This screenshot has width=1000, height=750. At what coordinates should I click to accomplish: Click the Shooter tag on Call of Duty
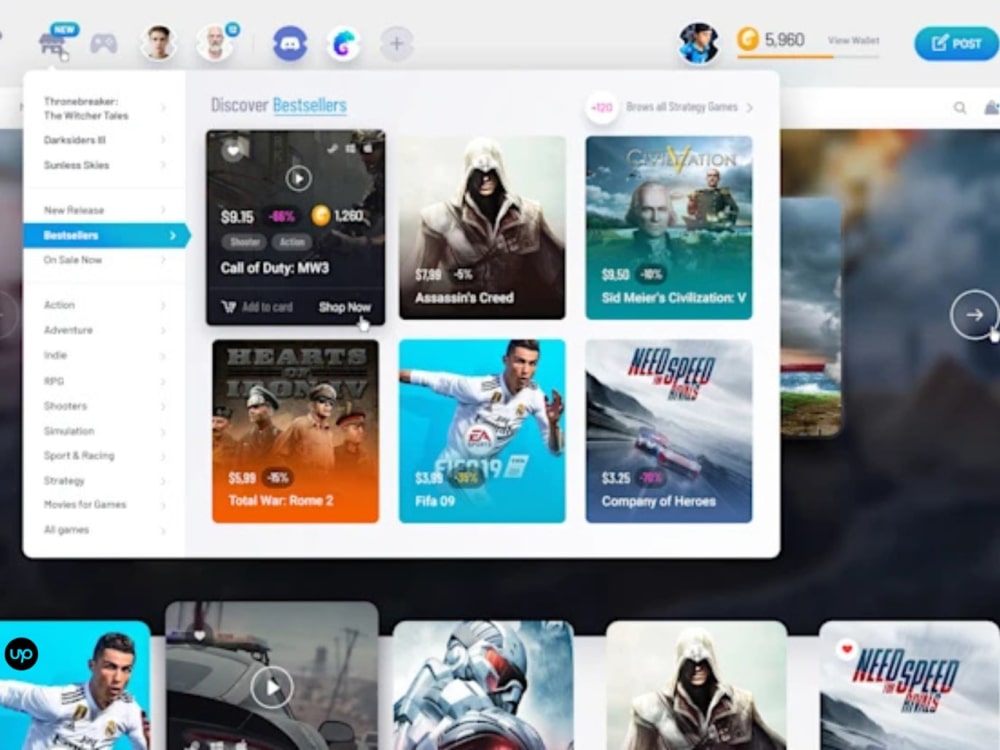click(245, 242)
